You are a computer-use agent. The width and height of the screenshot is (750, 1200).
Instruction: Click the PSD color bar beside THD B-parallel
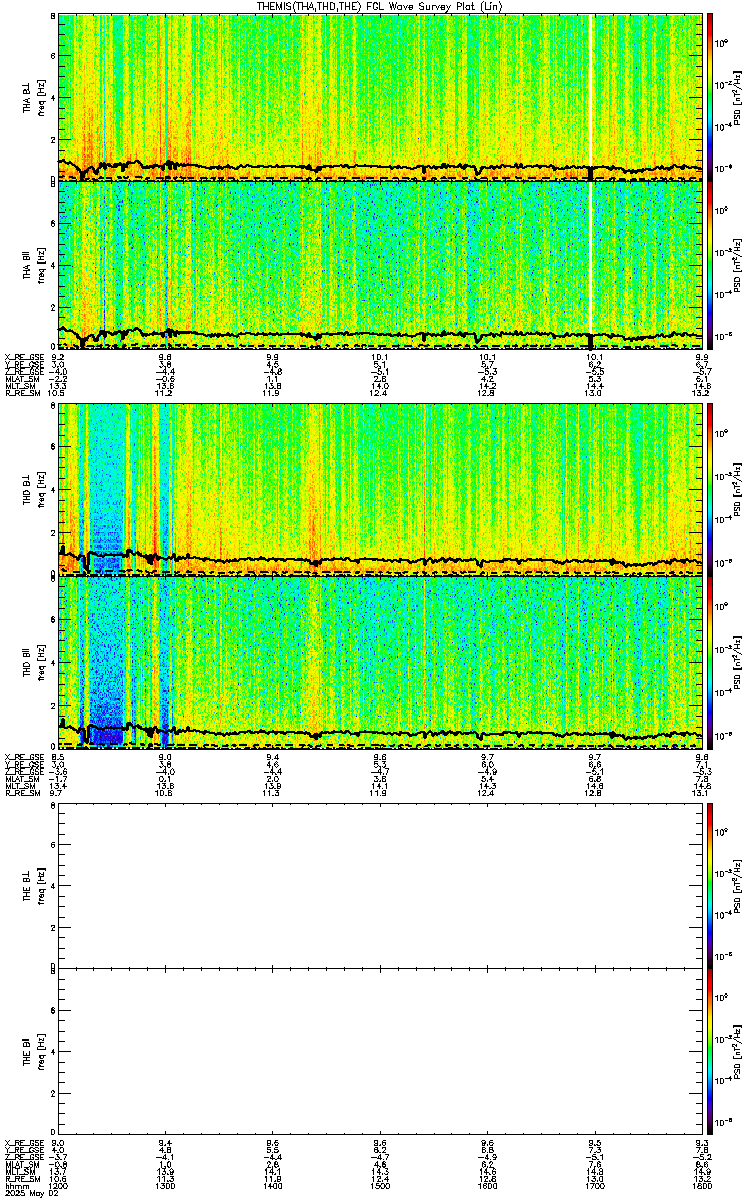710,660
